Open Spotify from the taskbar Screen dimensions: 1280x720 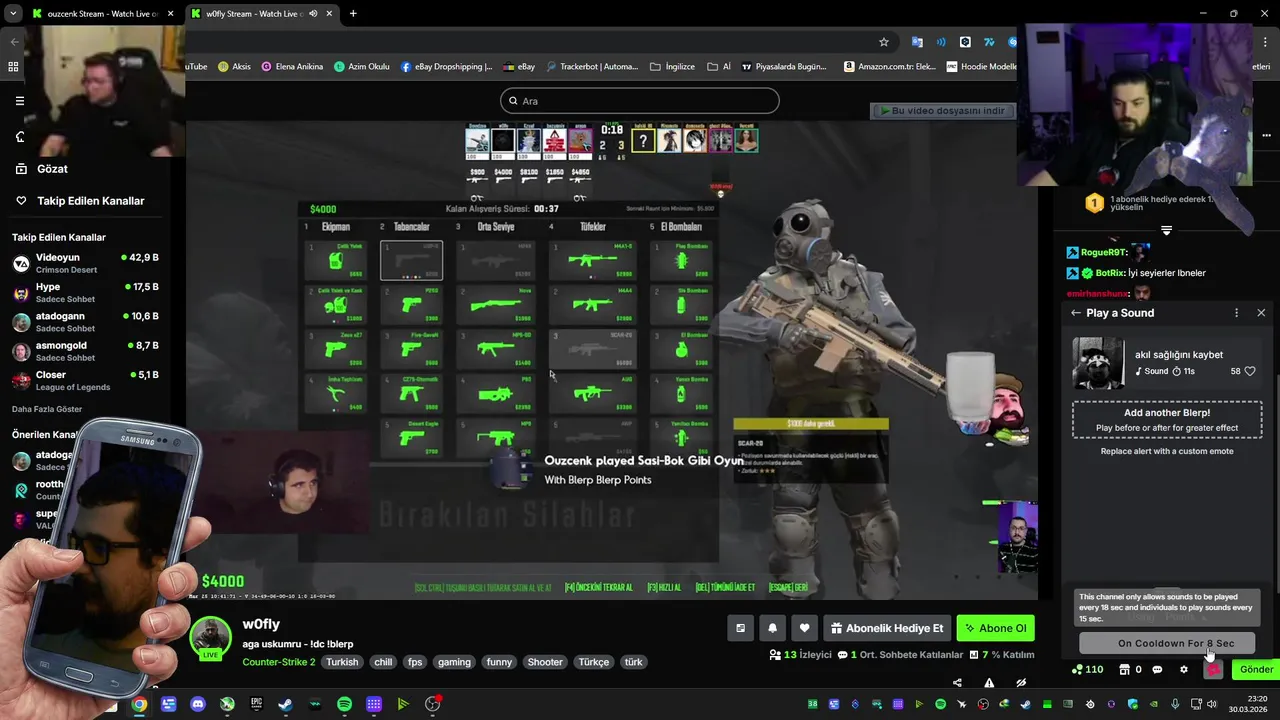tap(344, 704)
